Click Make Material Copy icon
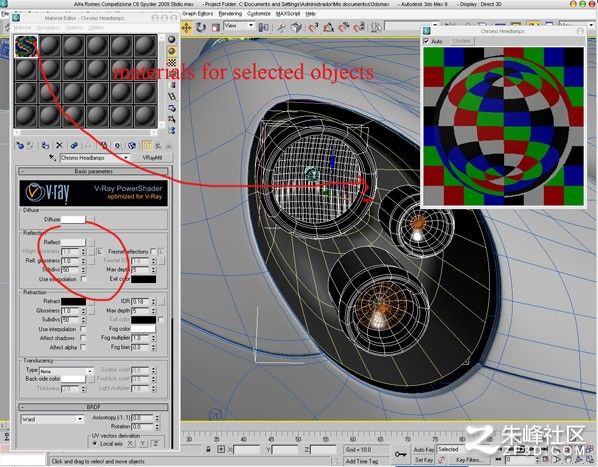 74,145
